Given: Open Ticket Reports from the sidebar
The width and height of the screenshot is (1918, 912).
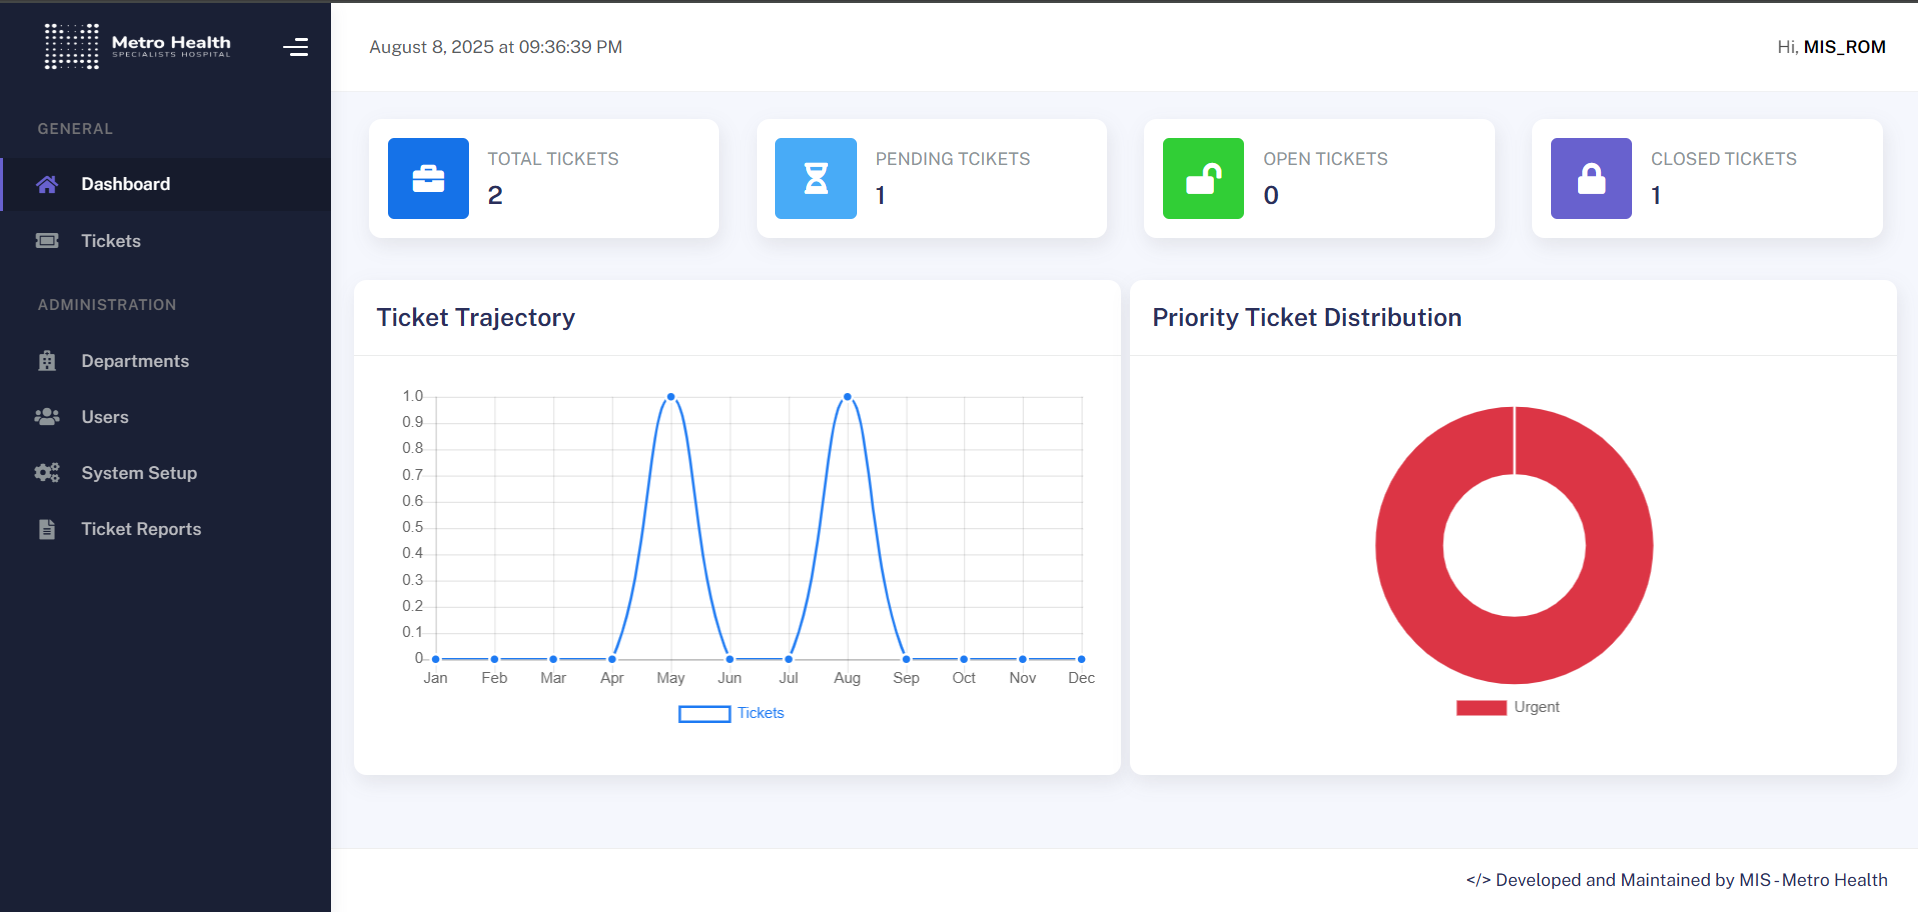Looking at the screenshot, I should click(x=140, y=529).
